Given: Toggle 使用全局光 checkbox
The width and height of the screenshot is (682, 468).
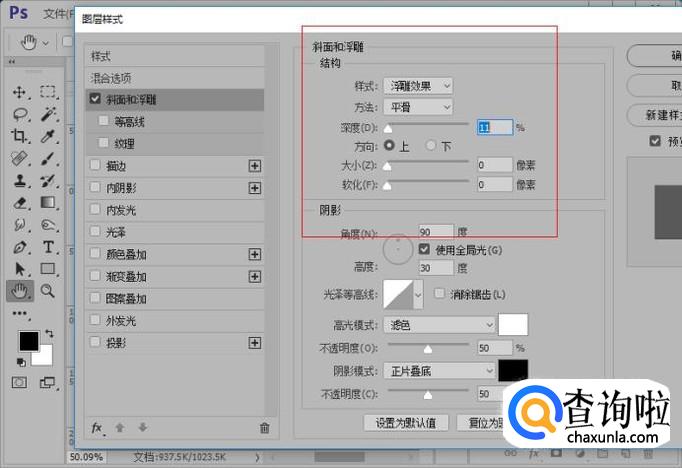Looking at the screenshot, I should pos(424,249).
